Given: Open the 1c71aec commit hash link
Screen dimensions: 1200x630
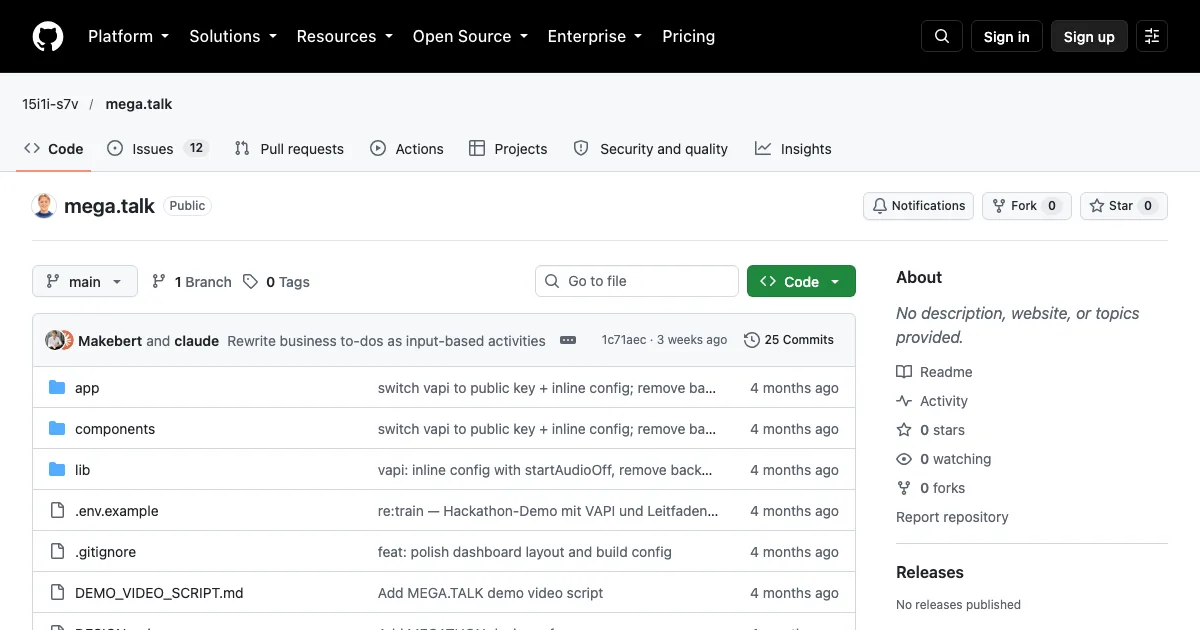Looking at the screenshot, I should click(x=623, y=340).
